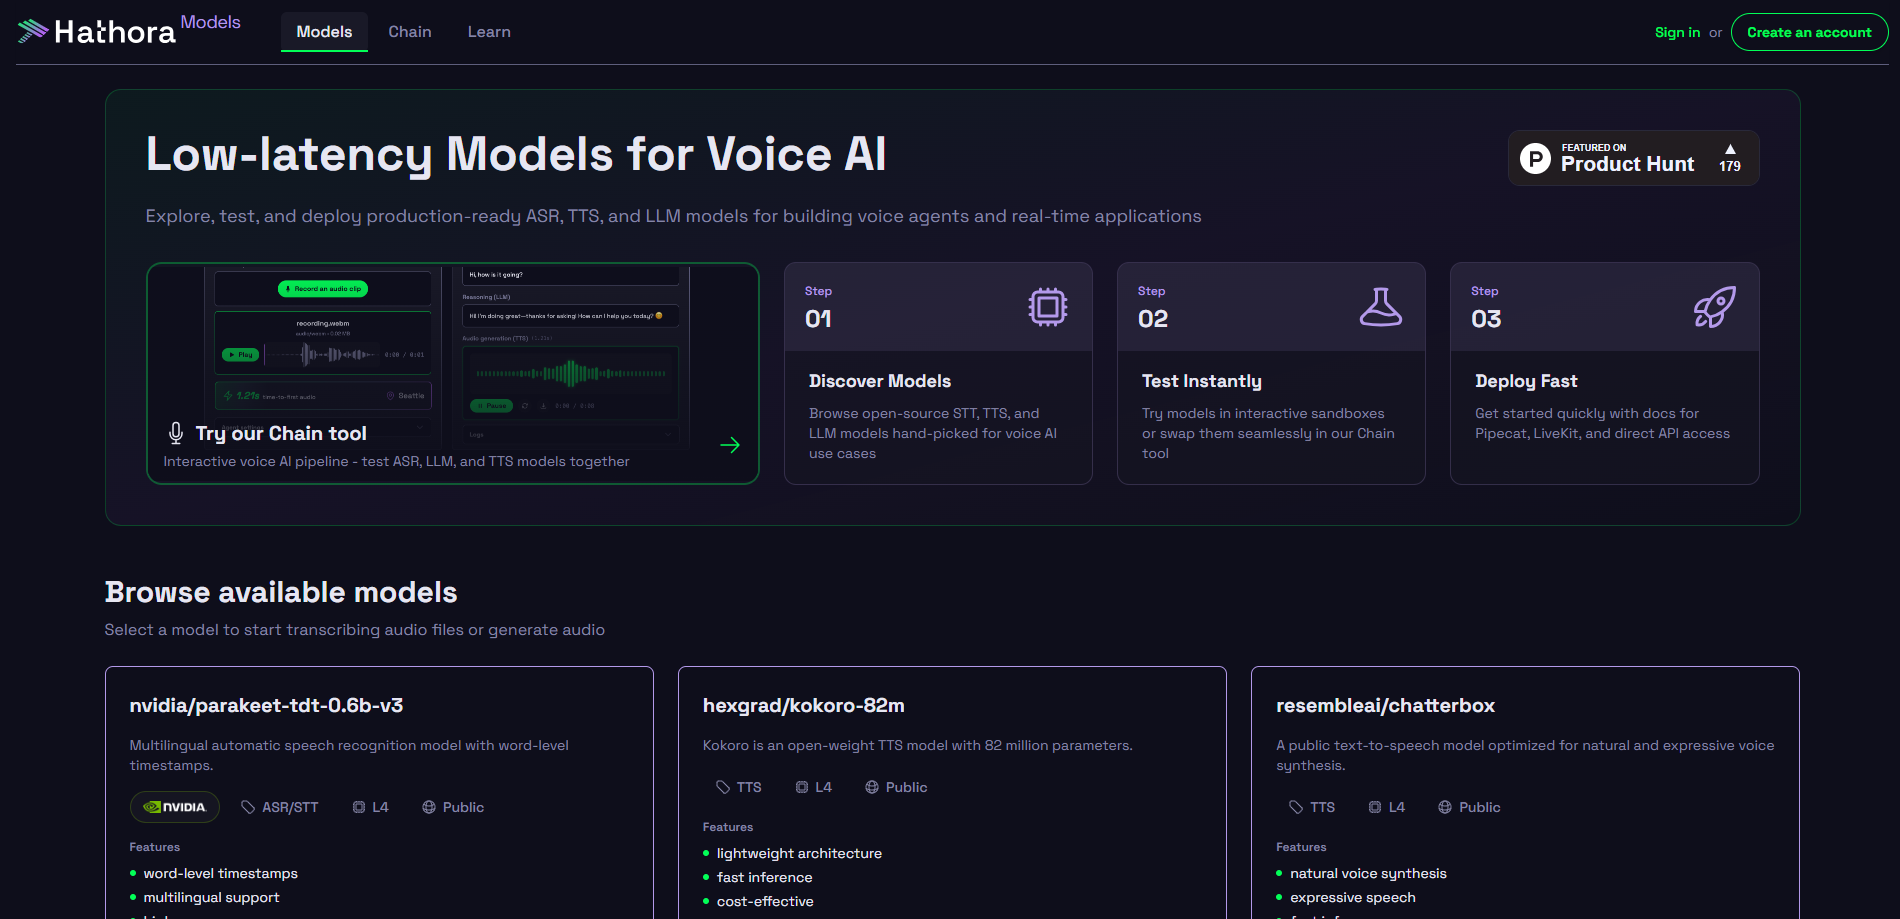Select the resembleai/chatterbox model title
1900x919 pixels.
pyautogui.click(x=1385, y=705)
